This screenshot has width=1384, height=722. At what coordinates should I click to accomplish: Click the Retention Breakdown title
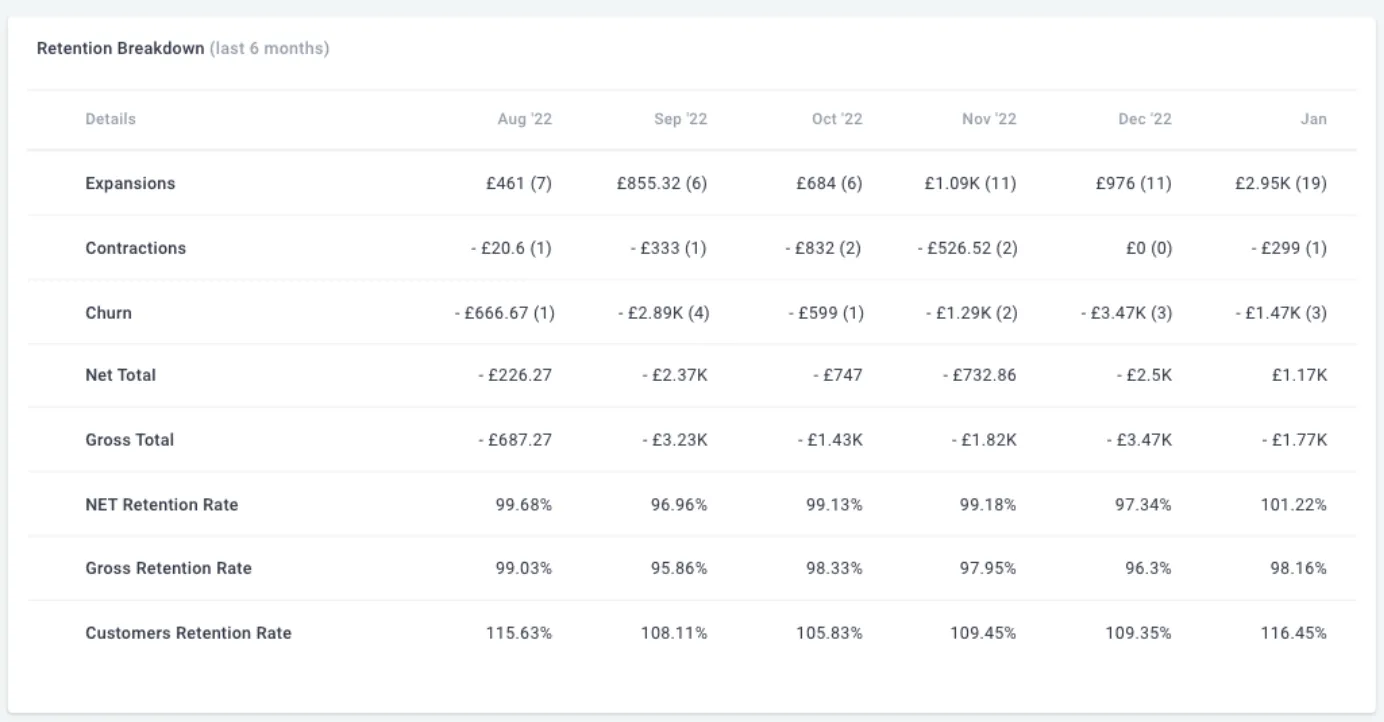click(120, 48)
